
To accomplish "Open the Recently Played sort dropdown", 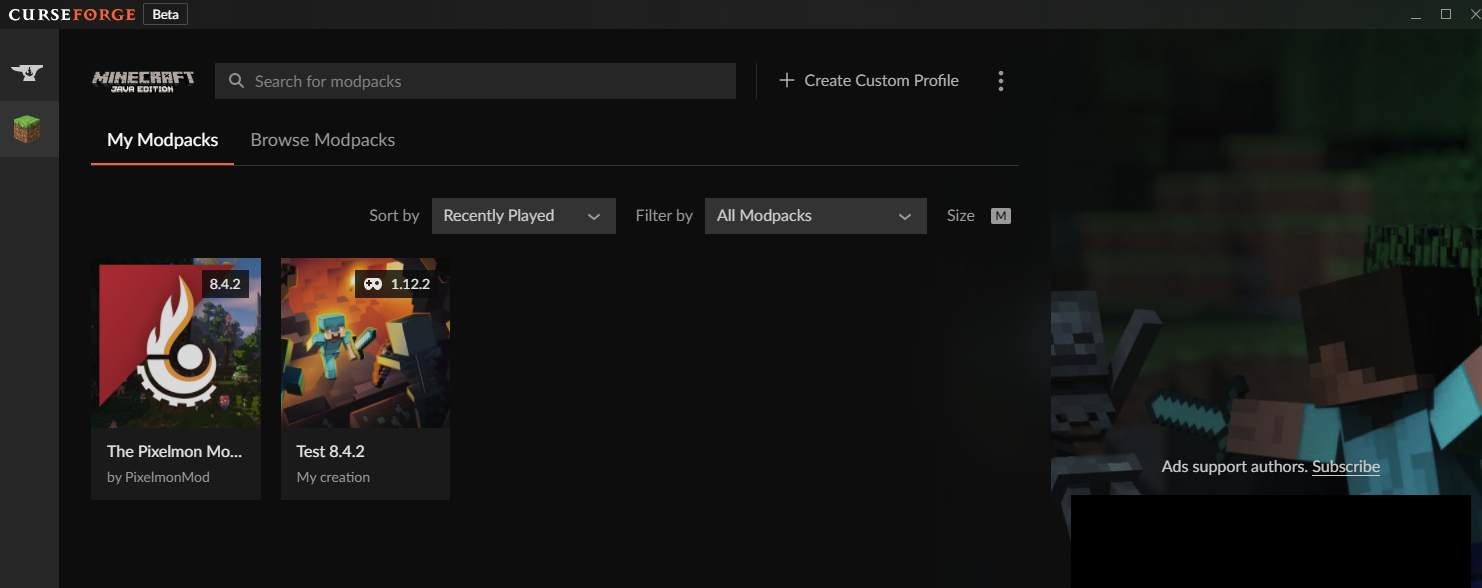I will [524, 216].
